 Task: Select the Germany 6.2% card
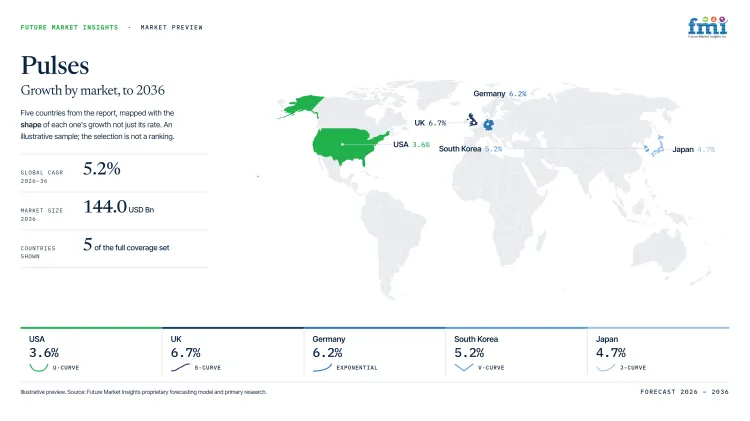(x=375, y=353)
